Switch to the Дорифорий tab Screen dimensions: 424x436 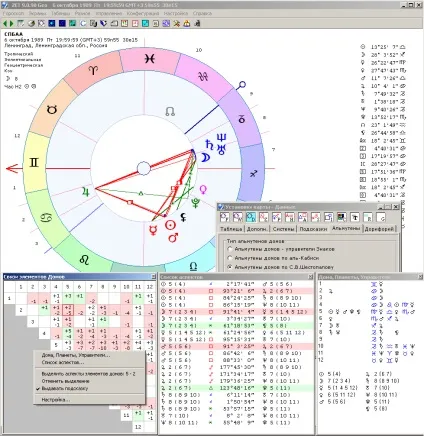click(379, 229)
